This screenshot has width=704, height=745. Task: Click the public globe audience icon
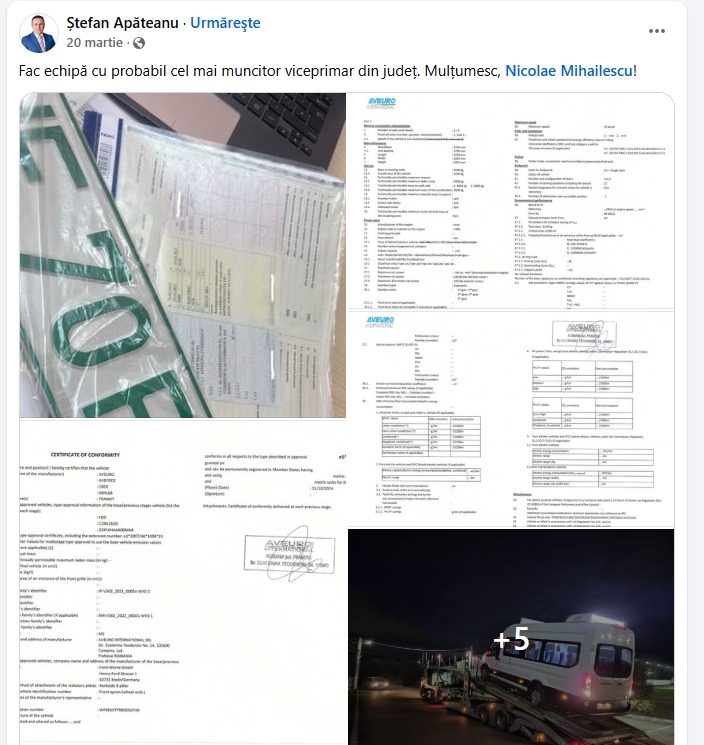[139, 43]
